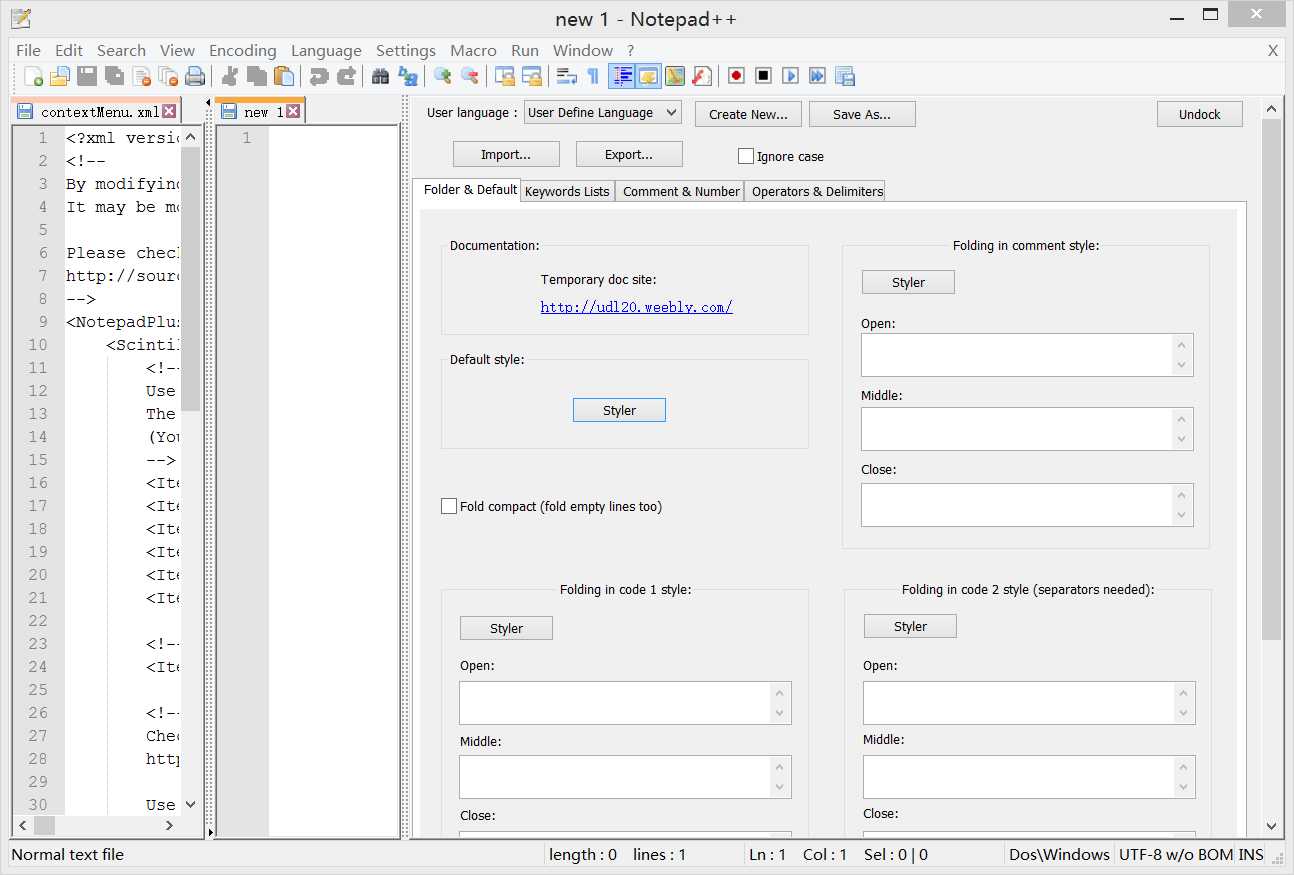Open the Document Map toolbar icon
The image size is (1294, 875).
675,76
